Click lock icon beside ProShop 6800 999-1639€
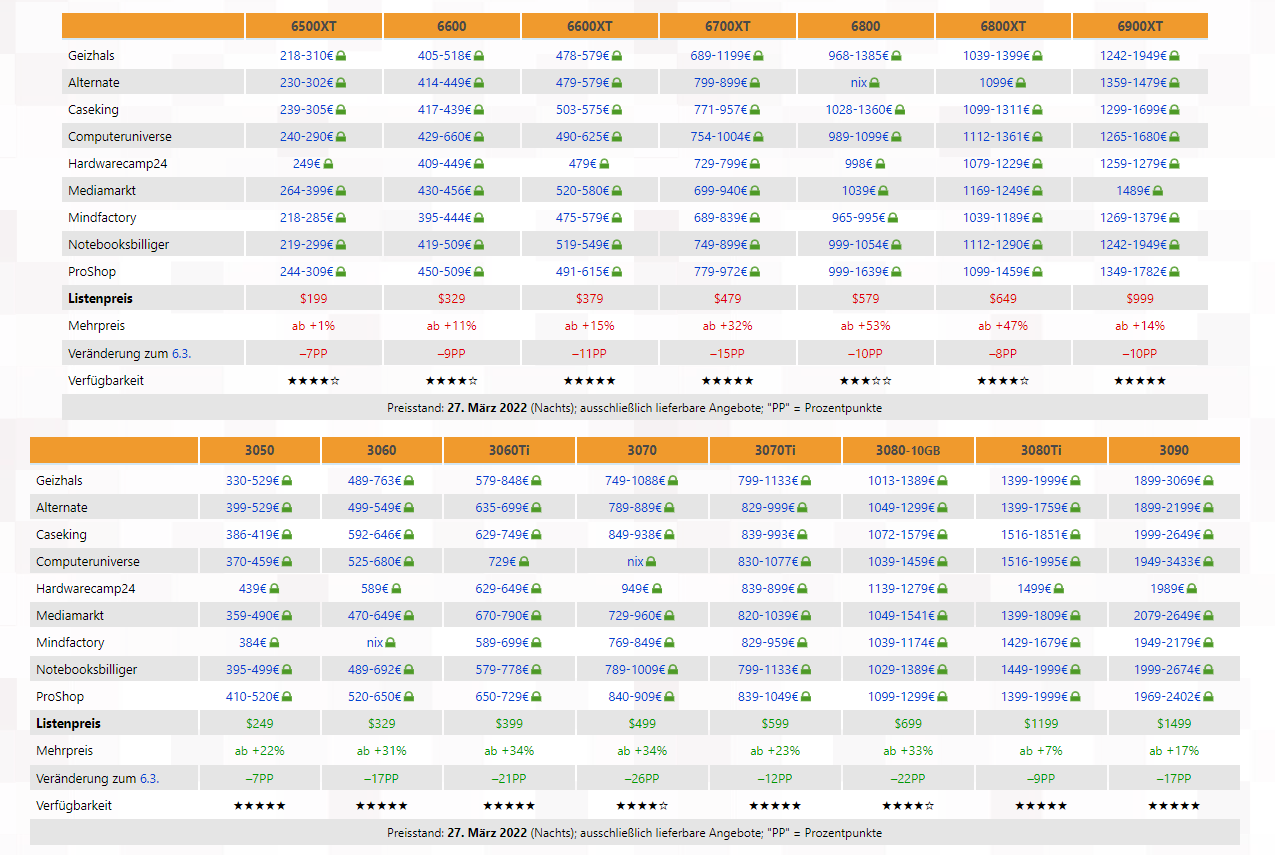Image resolution: width=1275 pixels, height=855 pixels. click(898, 272)
